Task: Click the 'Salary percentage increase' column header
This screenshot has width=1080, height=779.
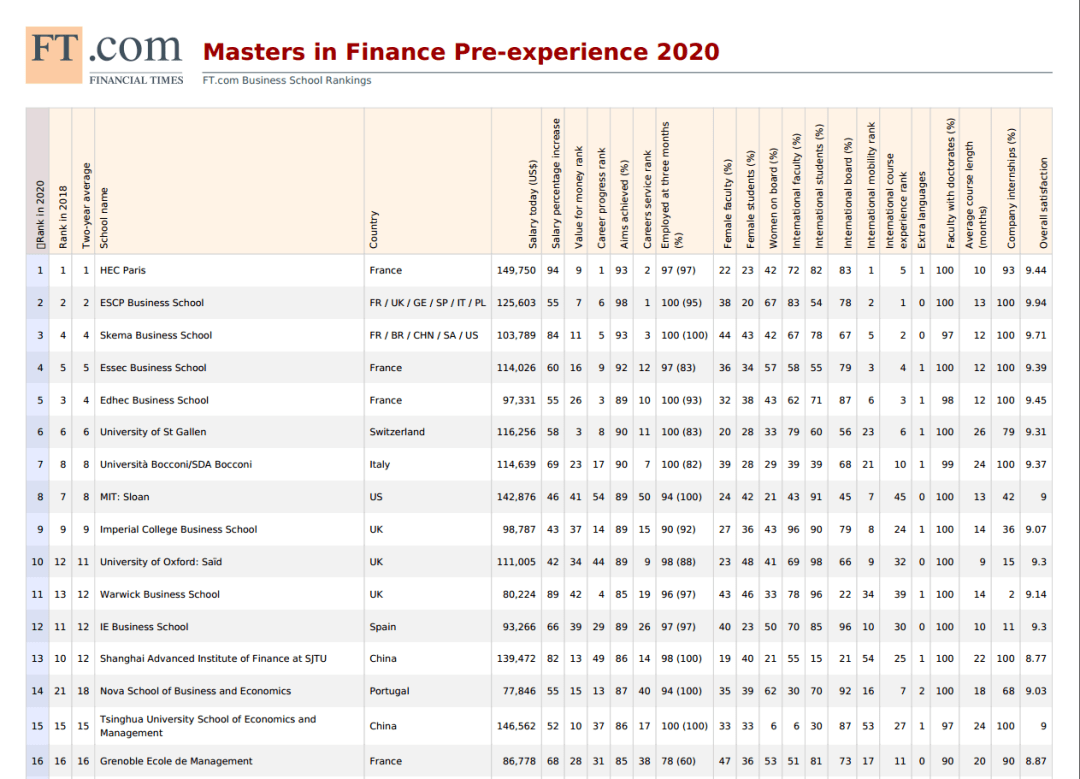Action: 555,183
